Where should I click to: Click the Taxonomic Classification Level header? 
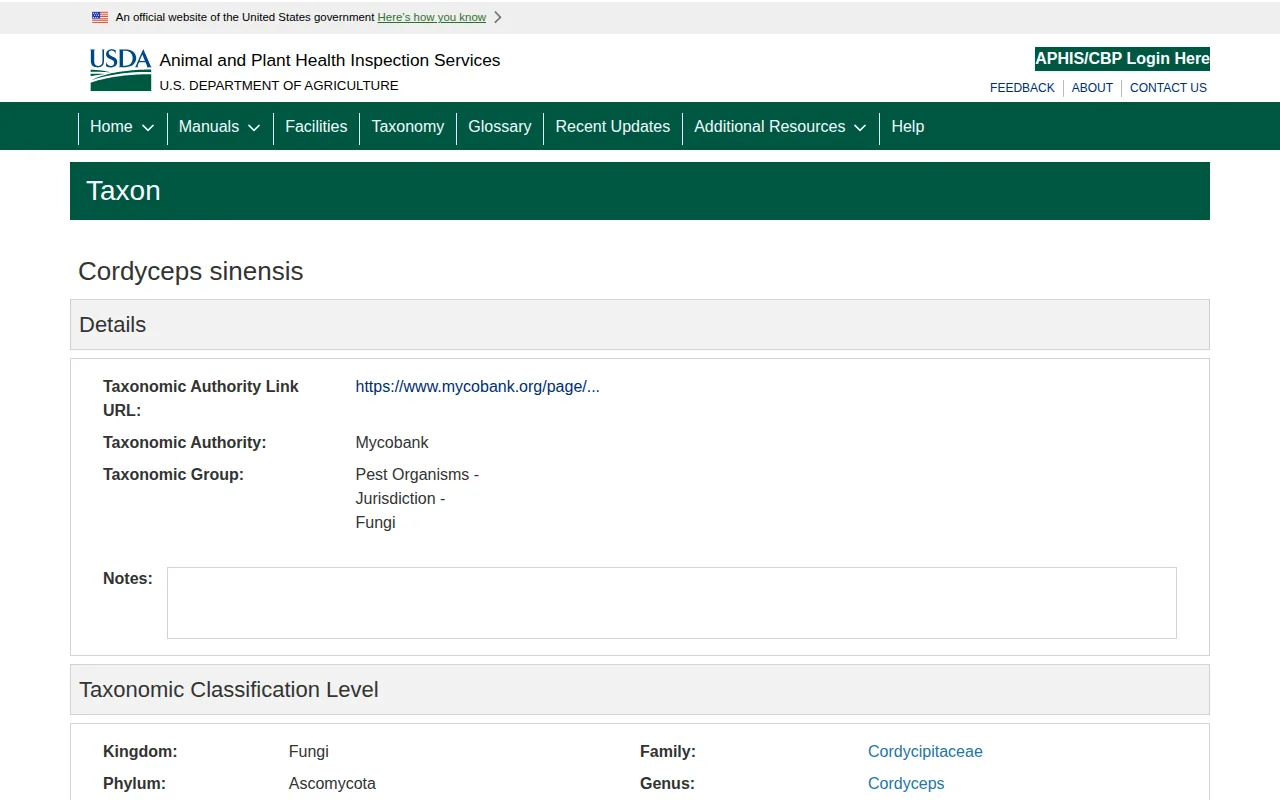coord(640,690)
